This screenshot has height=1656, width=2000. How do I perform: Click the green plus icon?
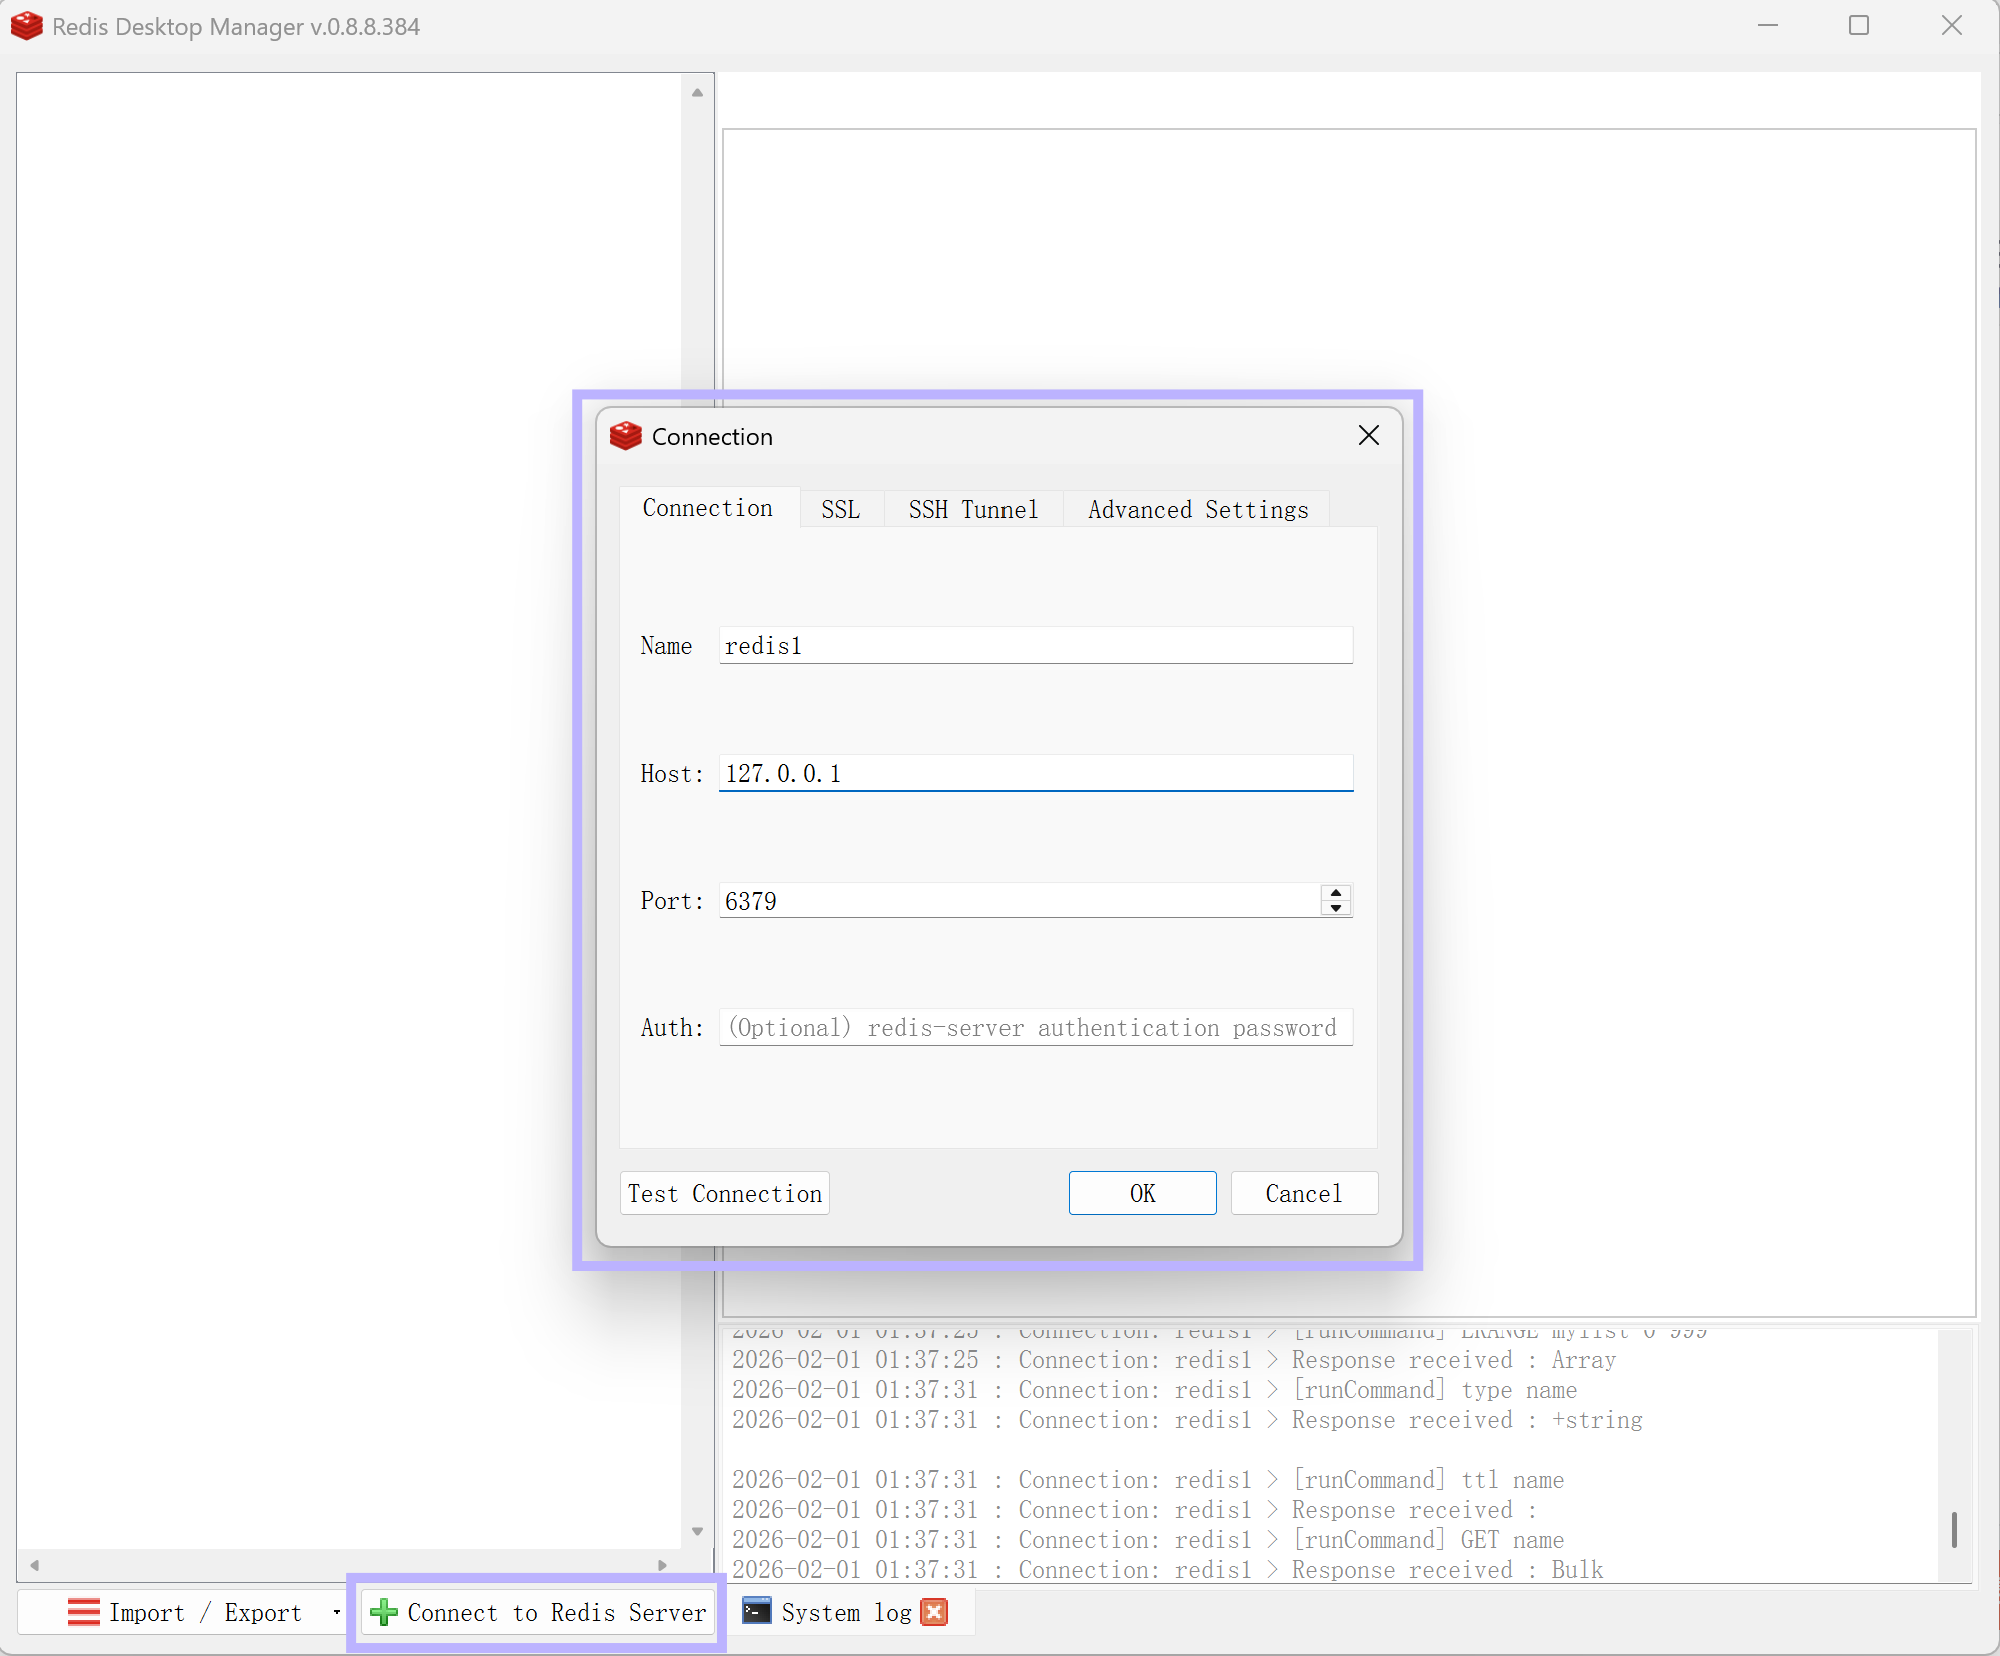point(384,1612)
